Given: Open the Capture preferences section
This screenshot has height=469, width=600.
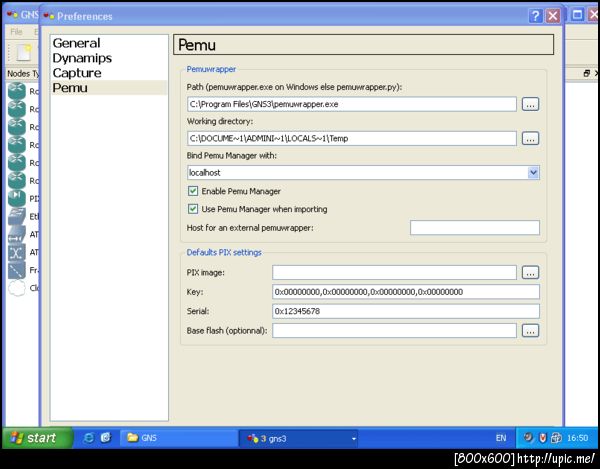Looking at the screenshot, I should (x=77, y=73).
